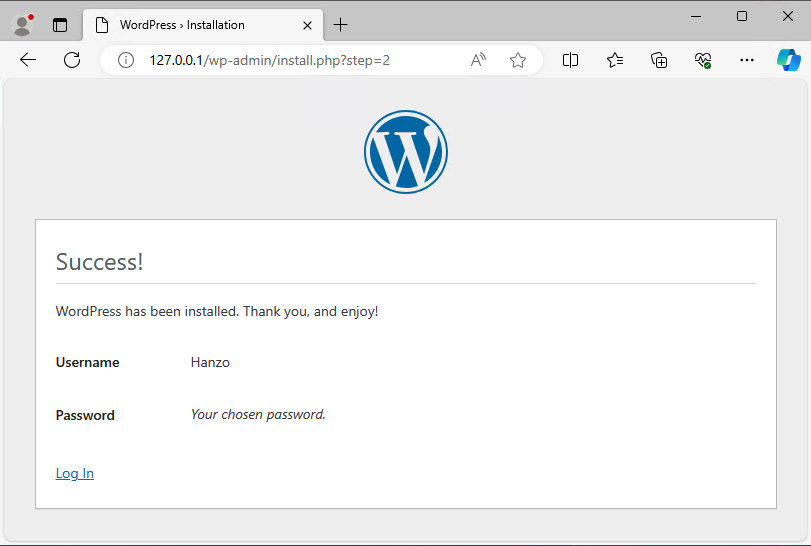Add this page to favorites star
The width and height of the screenshot is (811, 546).
pyautogui.click(x=518, y=60)
